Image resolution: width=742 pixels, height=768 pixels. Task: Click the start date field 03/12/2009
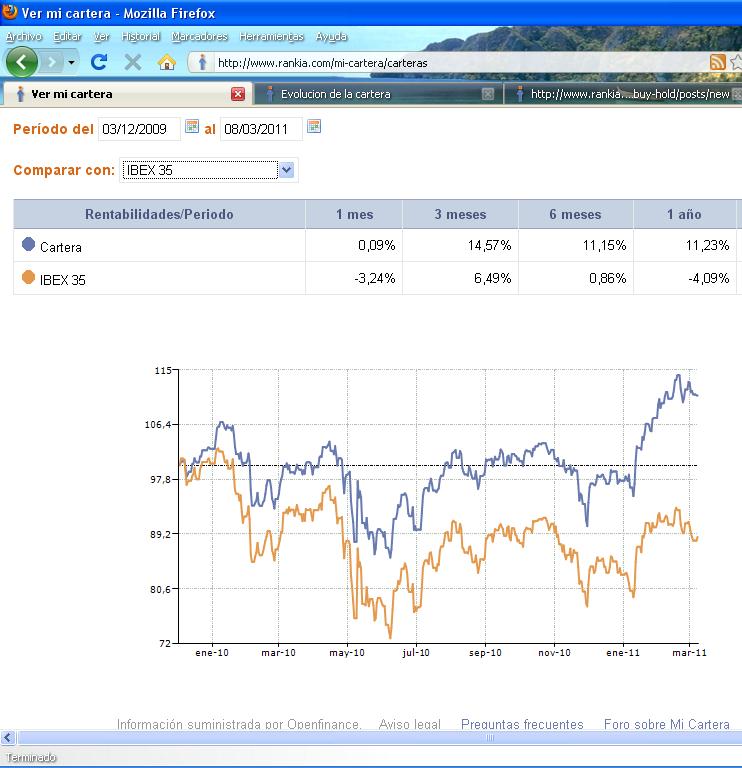pos(139,129)
